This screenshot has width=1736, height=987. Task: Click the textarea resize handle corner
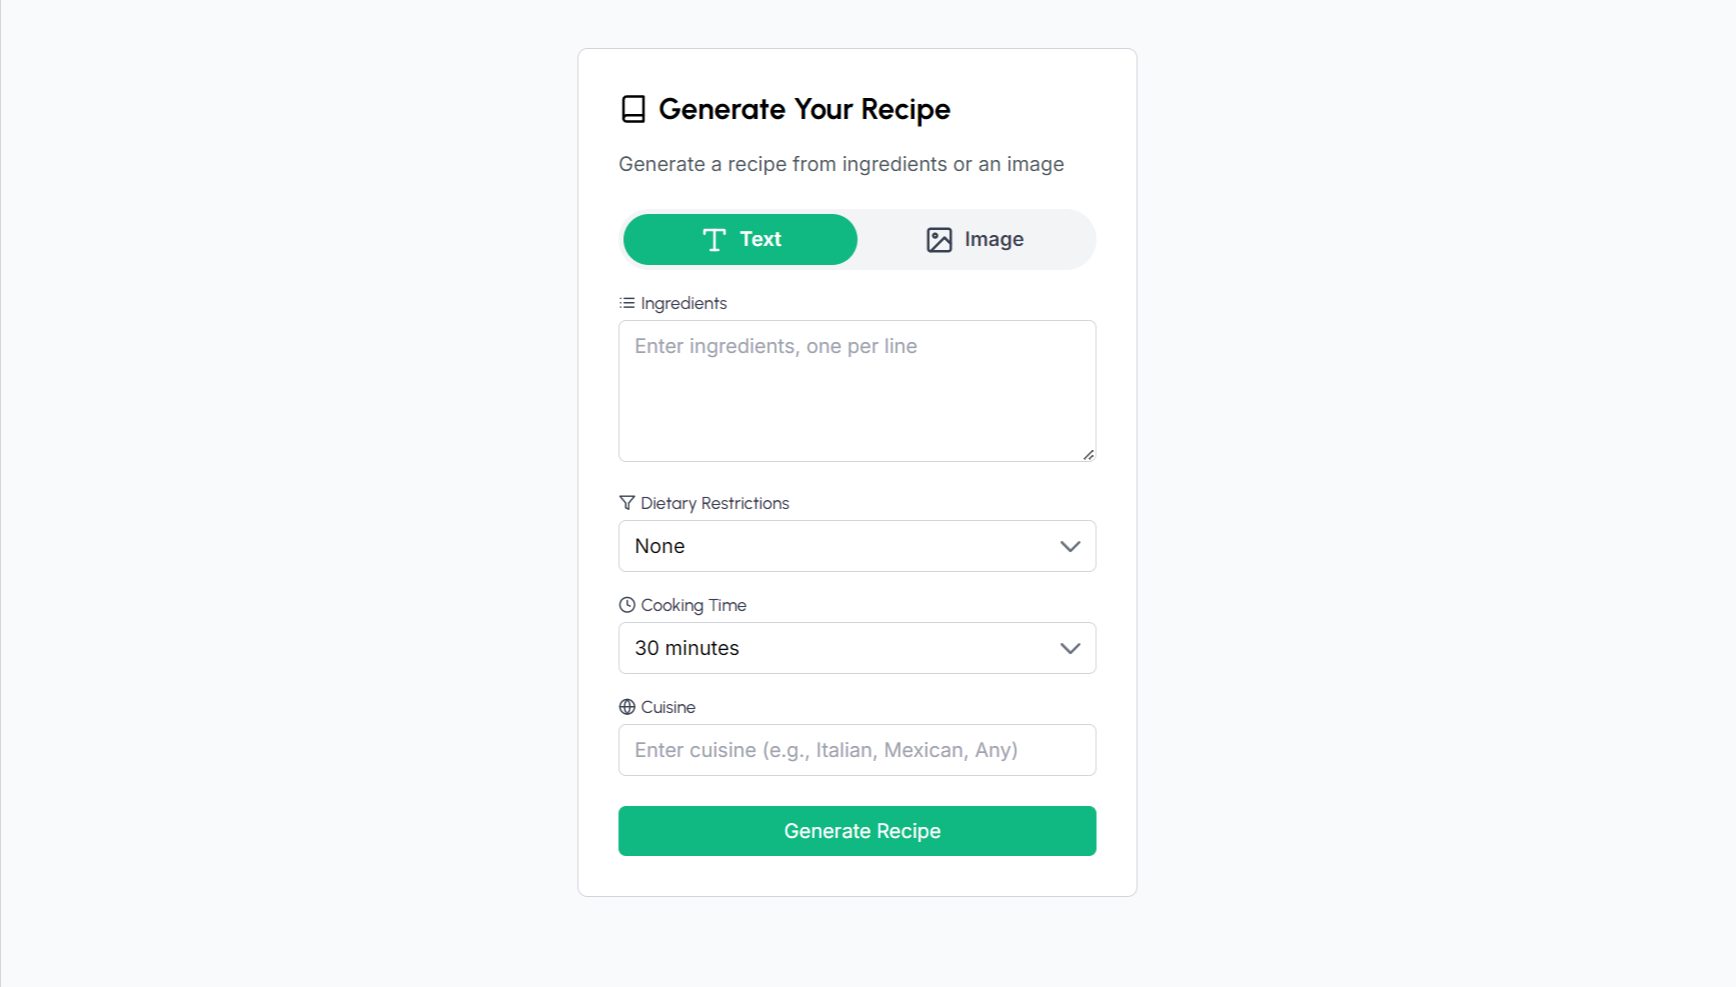[x=1088, y=454]
